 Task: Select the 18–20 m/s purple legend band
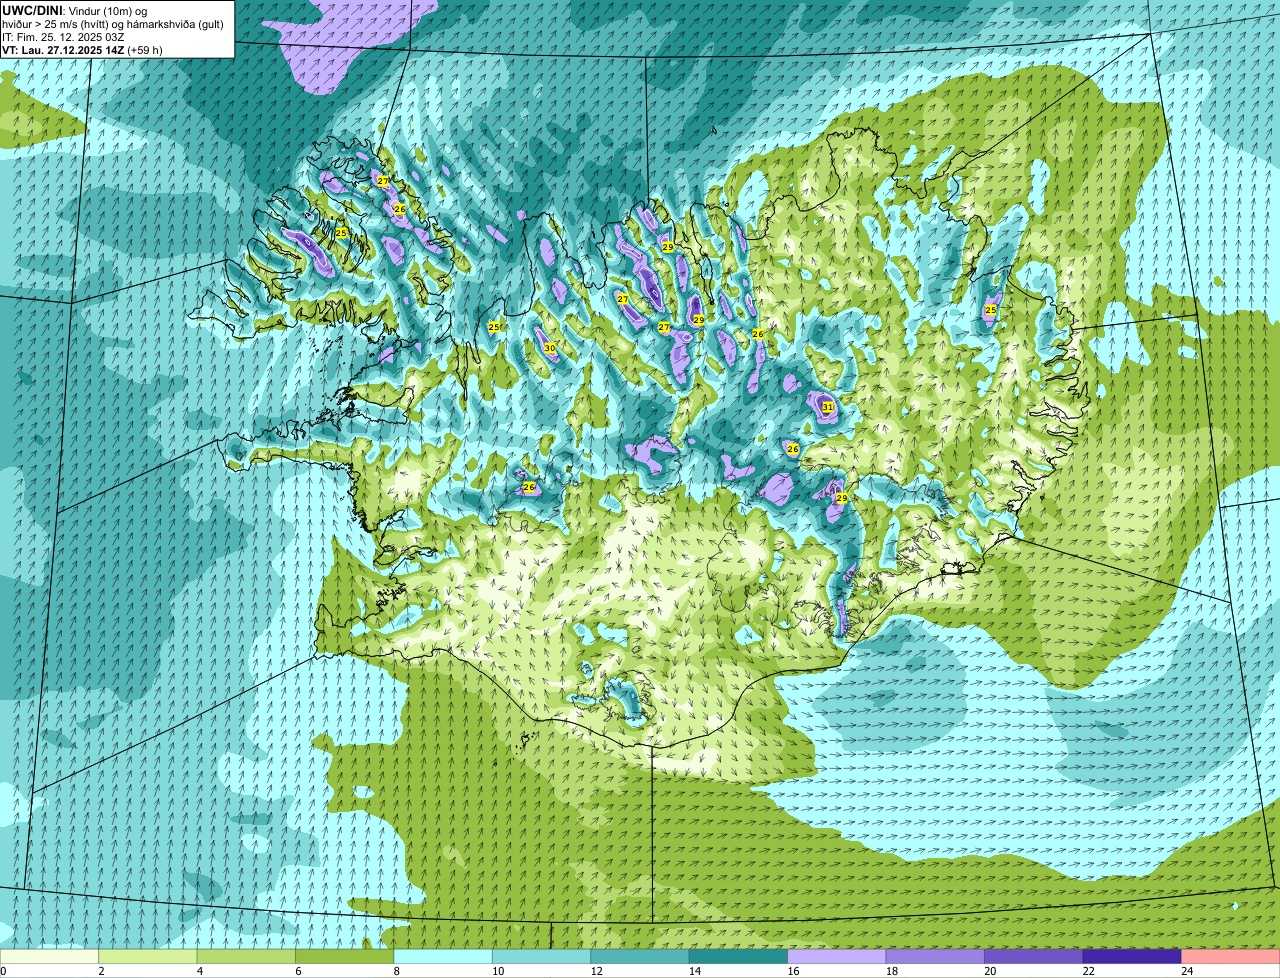click(x=935, y=956)
